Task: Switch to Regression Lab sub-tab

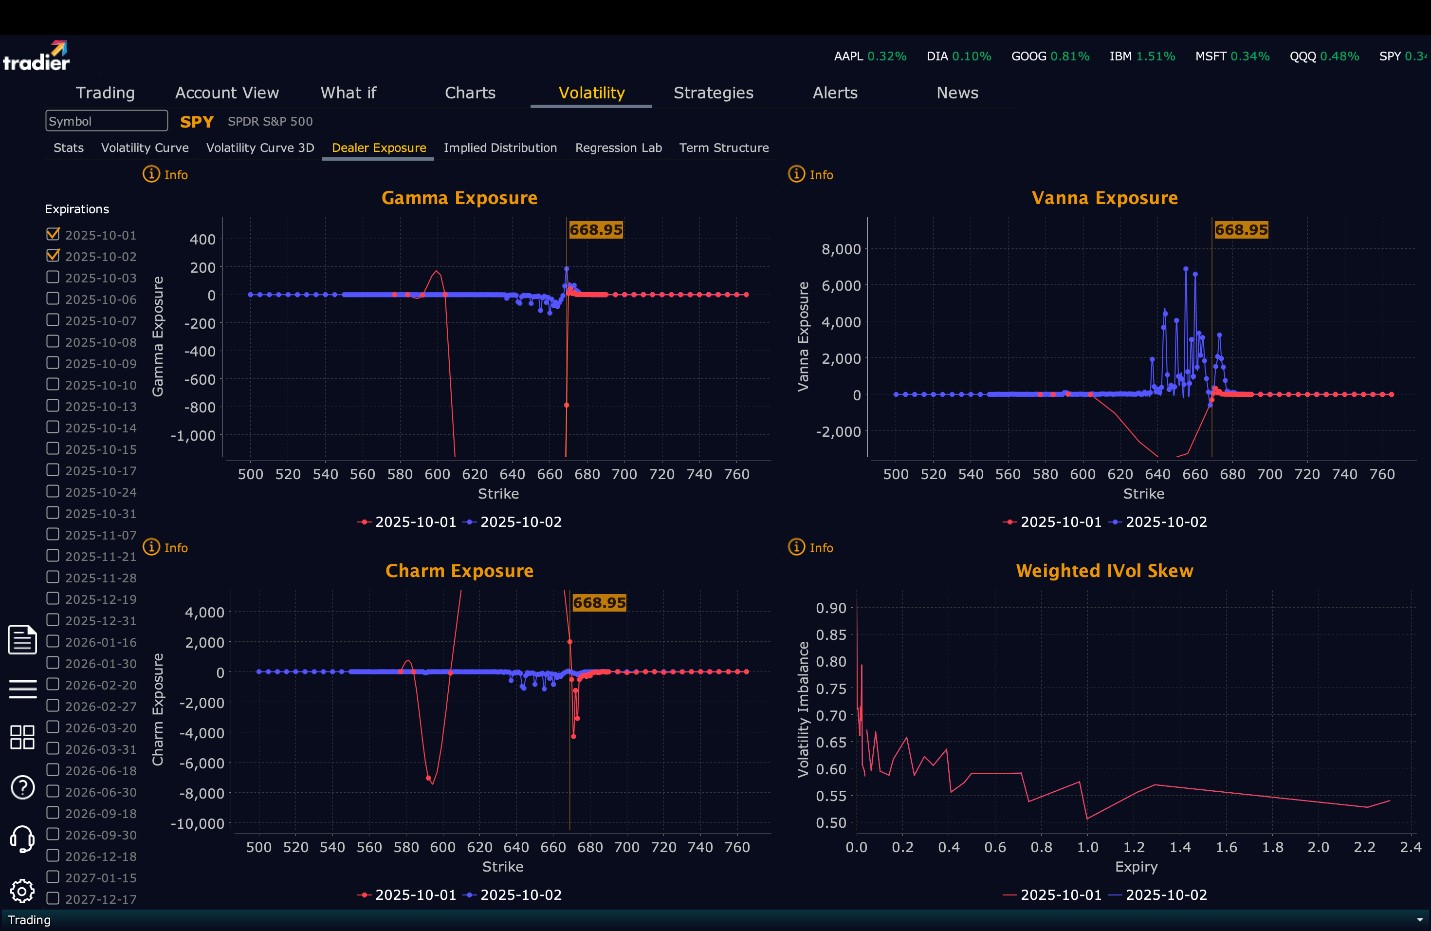Action: (x=618, y=148)
